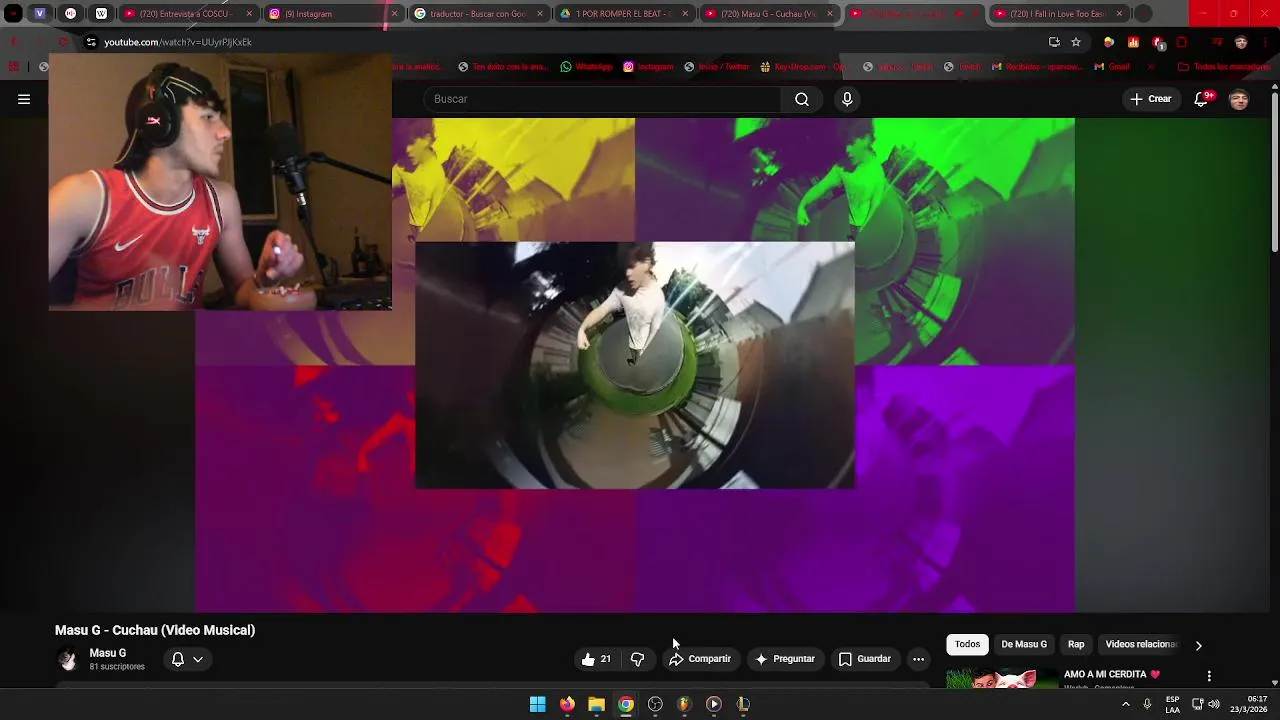The image size is (1280, 720).
Task: Click the 81 suscriptores text
Action: 117,667
